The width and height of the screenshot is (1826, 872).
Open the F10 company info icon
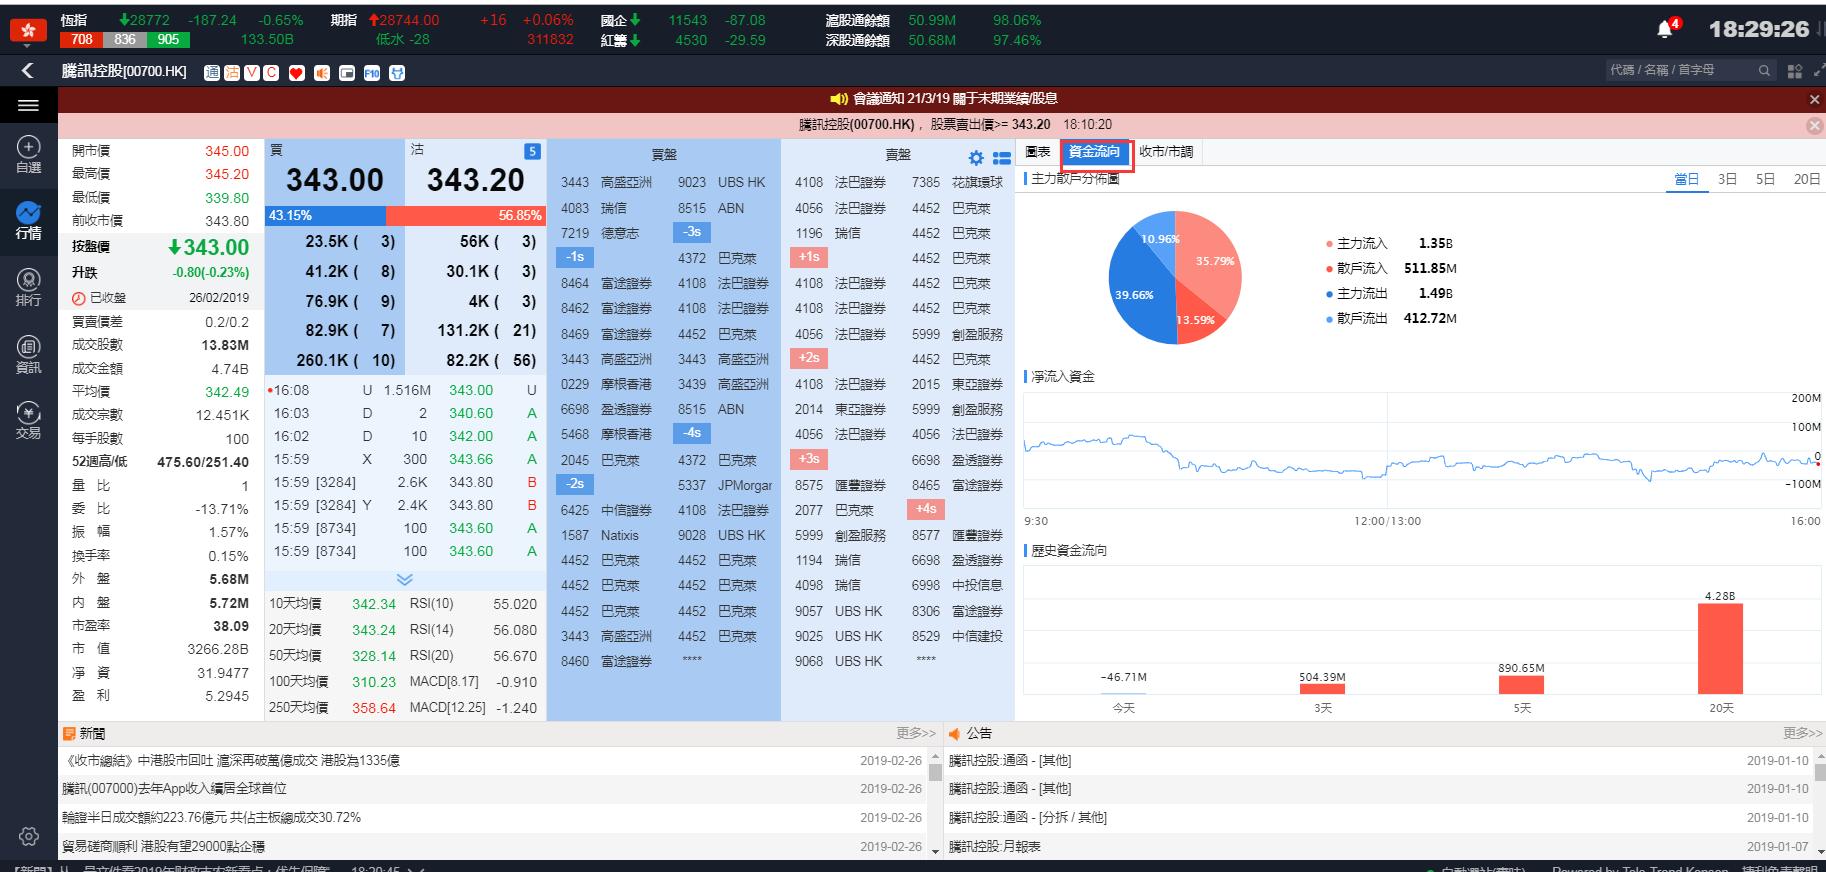372,73
